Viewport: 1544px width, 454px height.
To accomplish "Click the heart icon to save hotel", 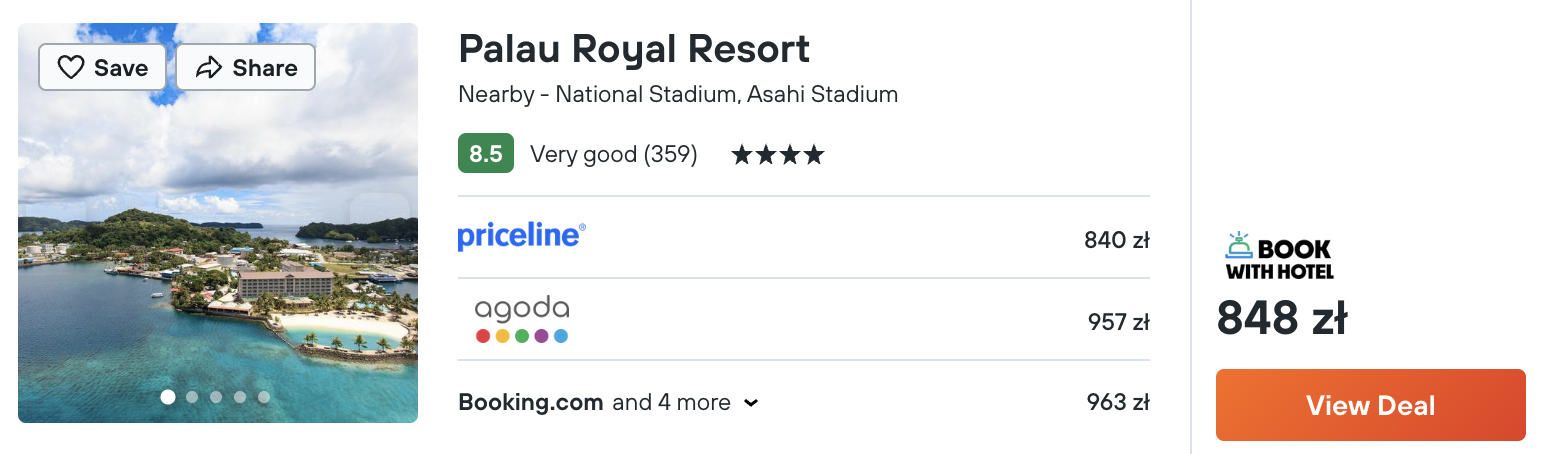I will 70,68.
